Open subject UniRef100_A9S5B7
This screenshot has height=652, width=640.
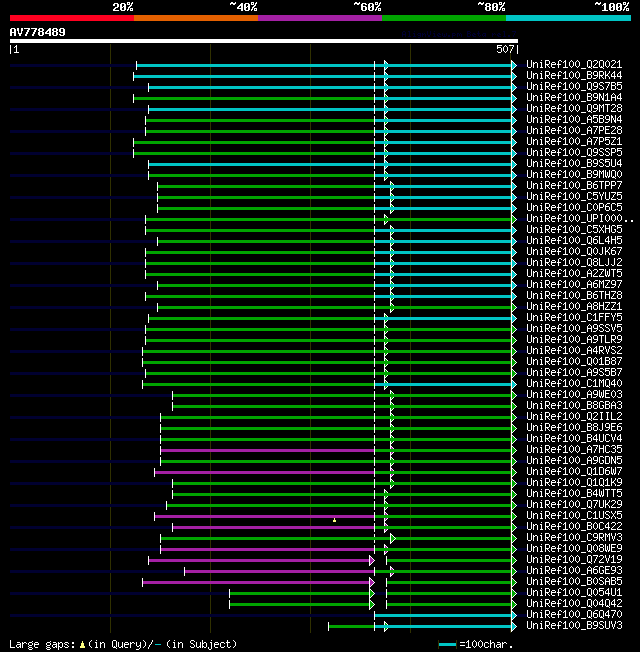(574, 373)
